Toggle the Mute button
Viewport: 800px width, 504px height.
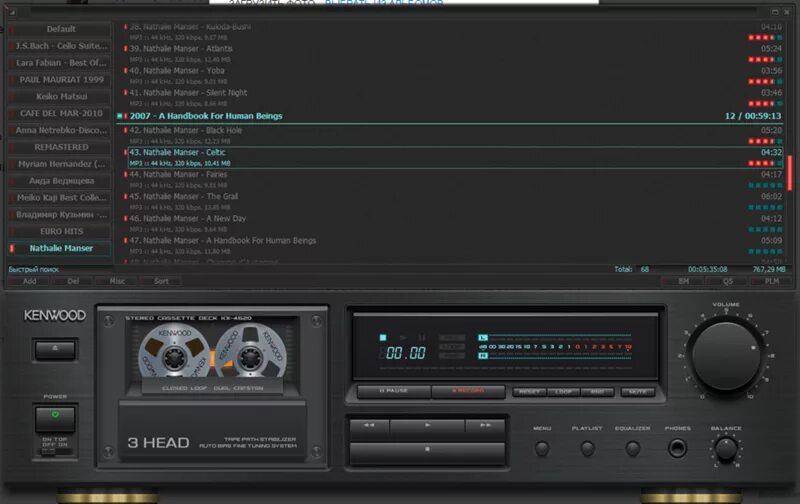click(637, 392)
